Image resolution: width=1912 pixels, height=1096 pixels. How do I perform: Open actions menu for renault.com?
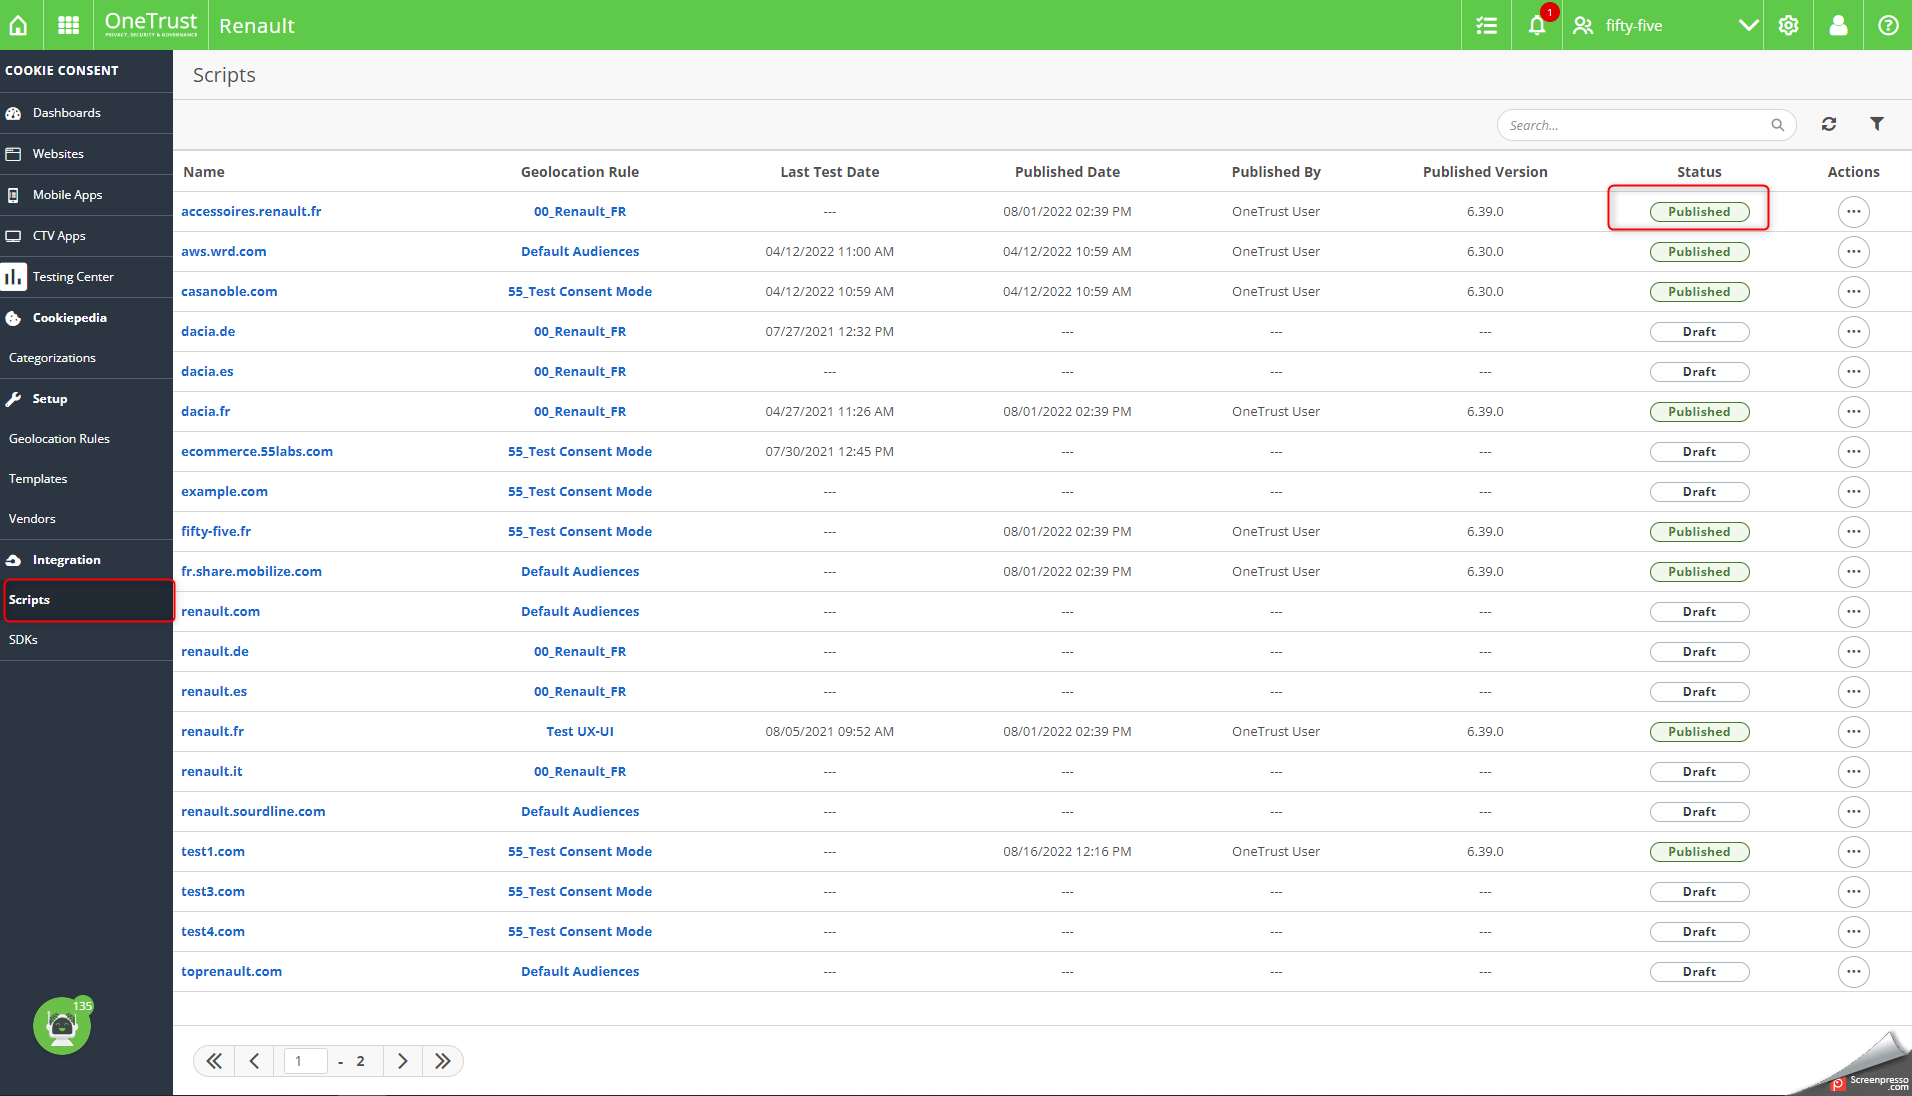pyautogui.click(x=1853, y=612)
